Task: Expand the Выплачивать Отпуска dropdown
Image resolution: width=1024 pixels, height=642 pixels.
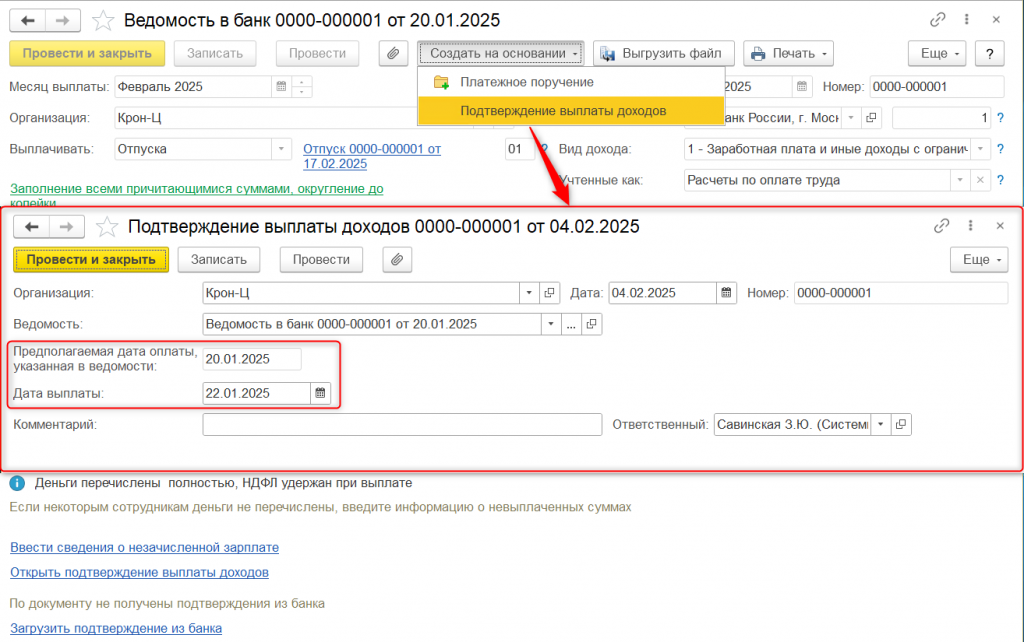Action: 281,149
